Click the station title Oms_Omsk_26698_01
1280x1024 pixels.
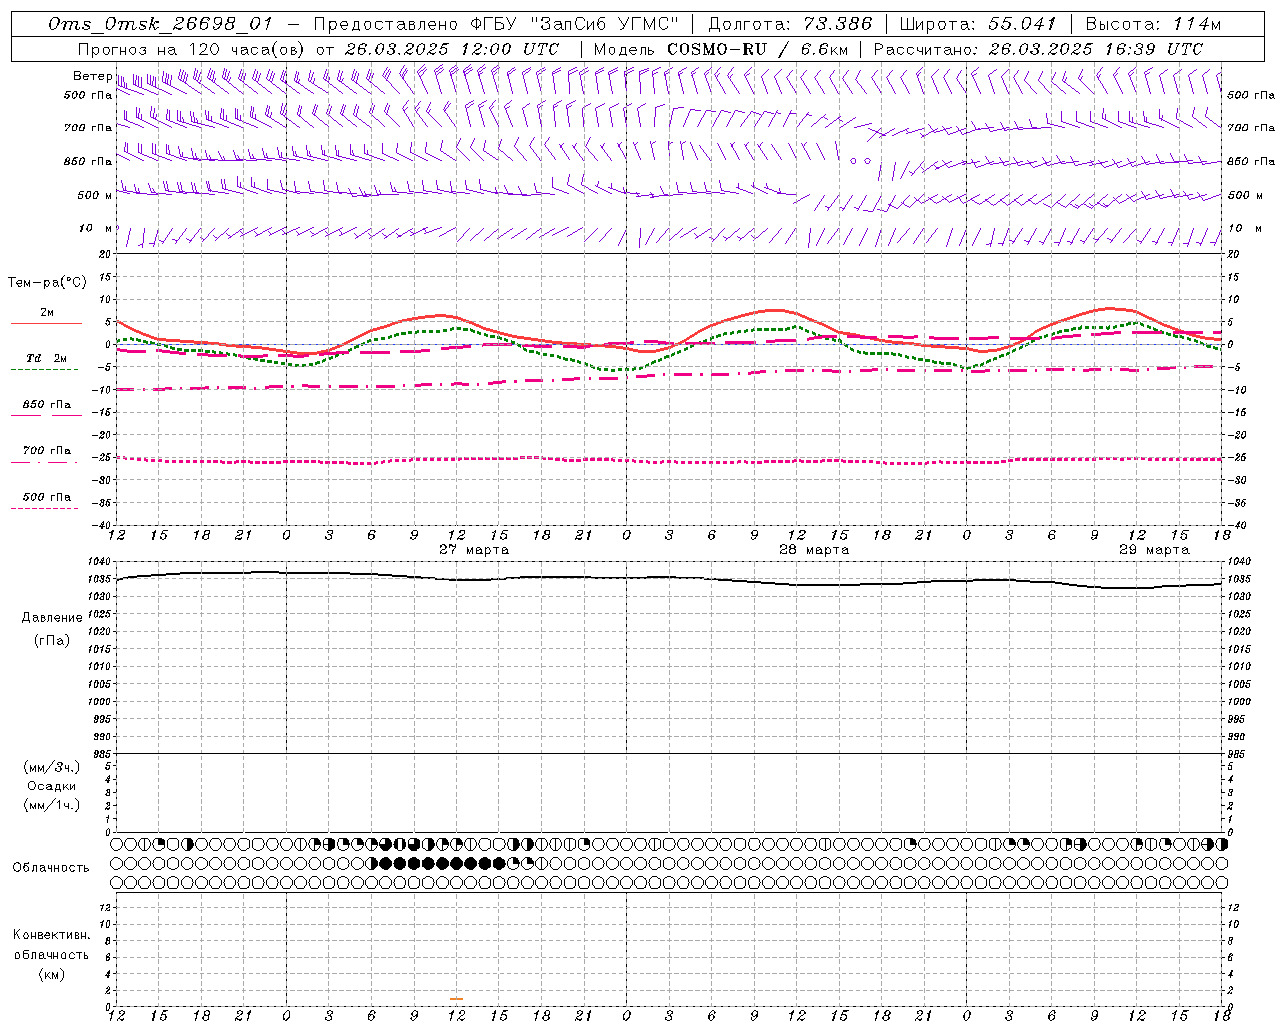click(x=160, y=24)
